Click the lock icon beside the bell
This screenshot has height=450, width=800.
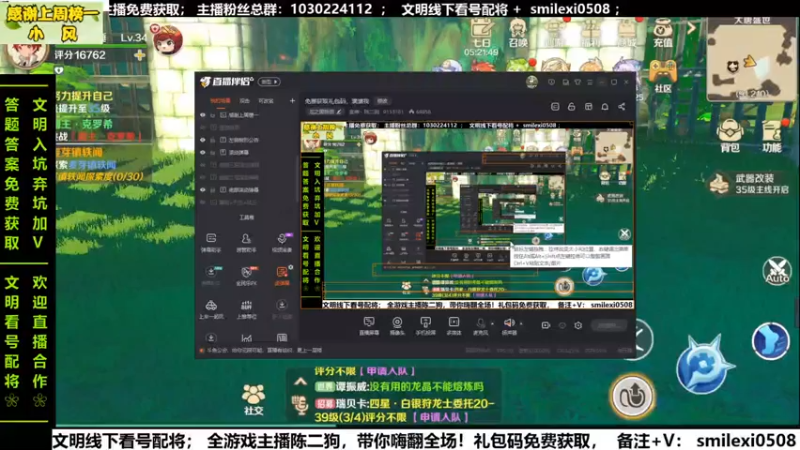[x=571, y=107]
